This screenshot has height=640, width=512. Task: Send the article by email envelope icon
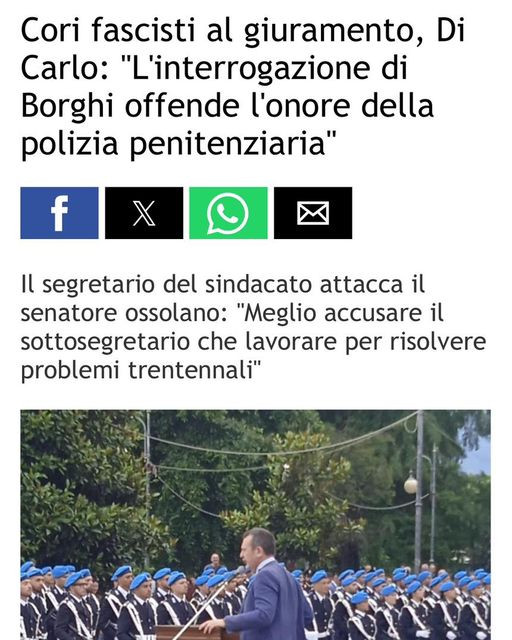tap(313, 213)
